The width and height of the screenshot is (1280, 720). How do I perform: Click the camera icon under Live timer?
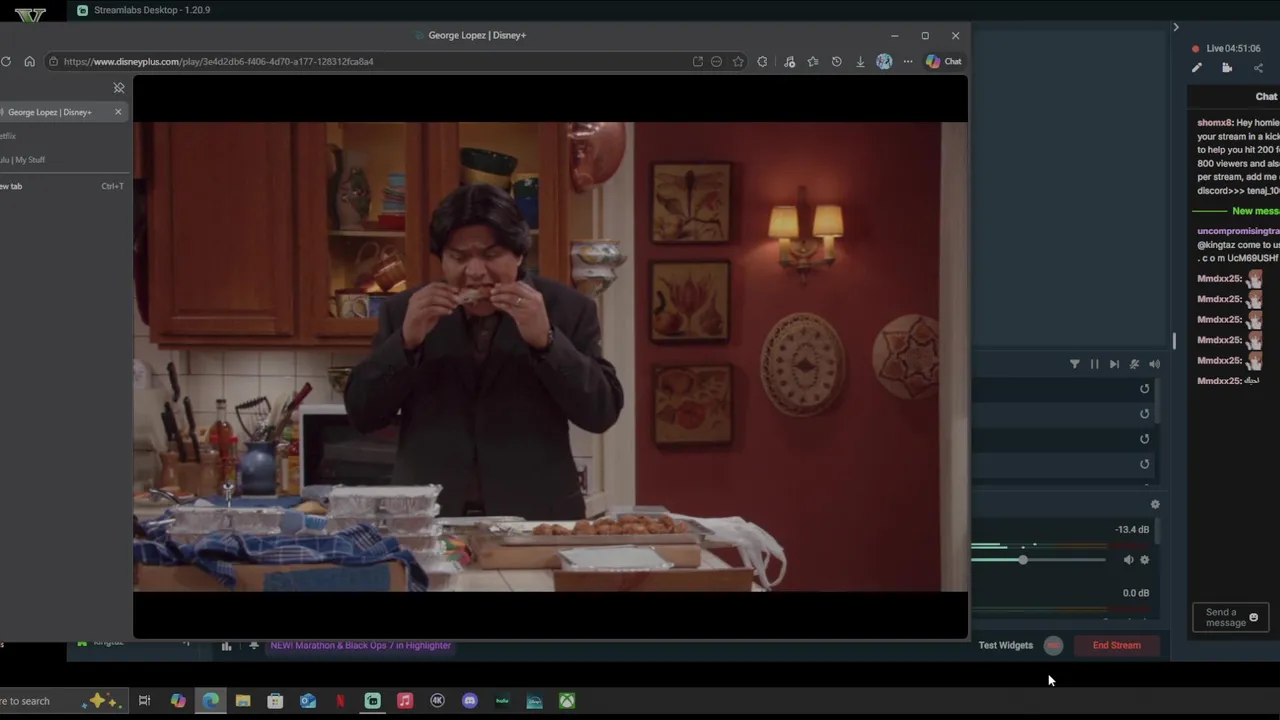(1227, 68)
